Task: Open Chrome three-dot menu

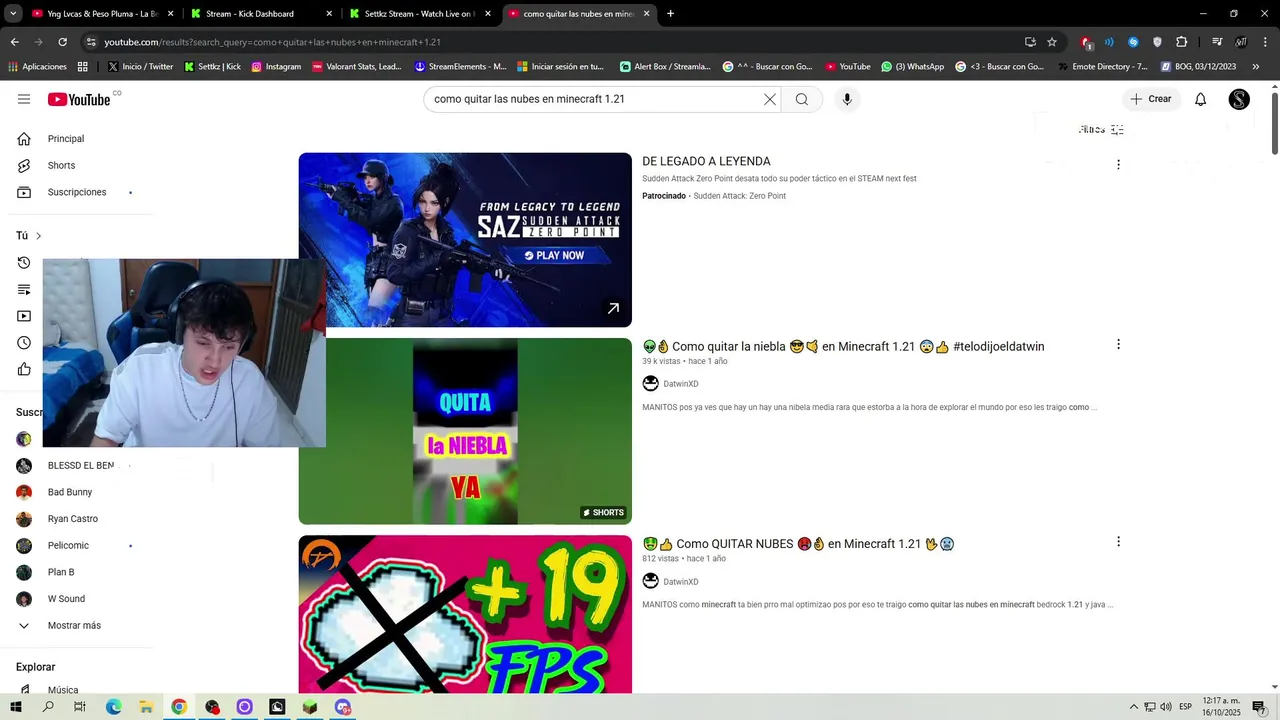Action: (x=1266, y=42)
